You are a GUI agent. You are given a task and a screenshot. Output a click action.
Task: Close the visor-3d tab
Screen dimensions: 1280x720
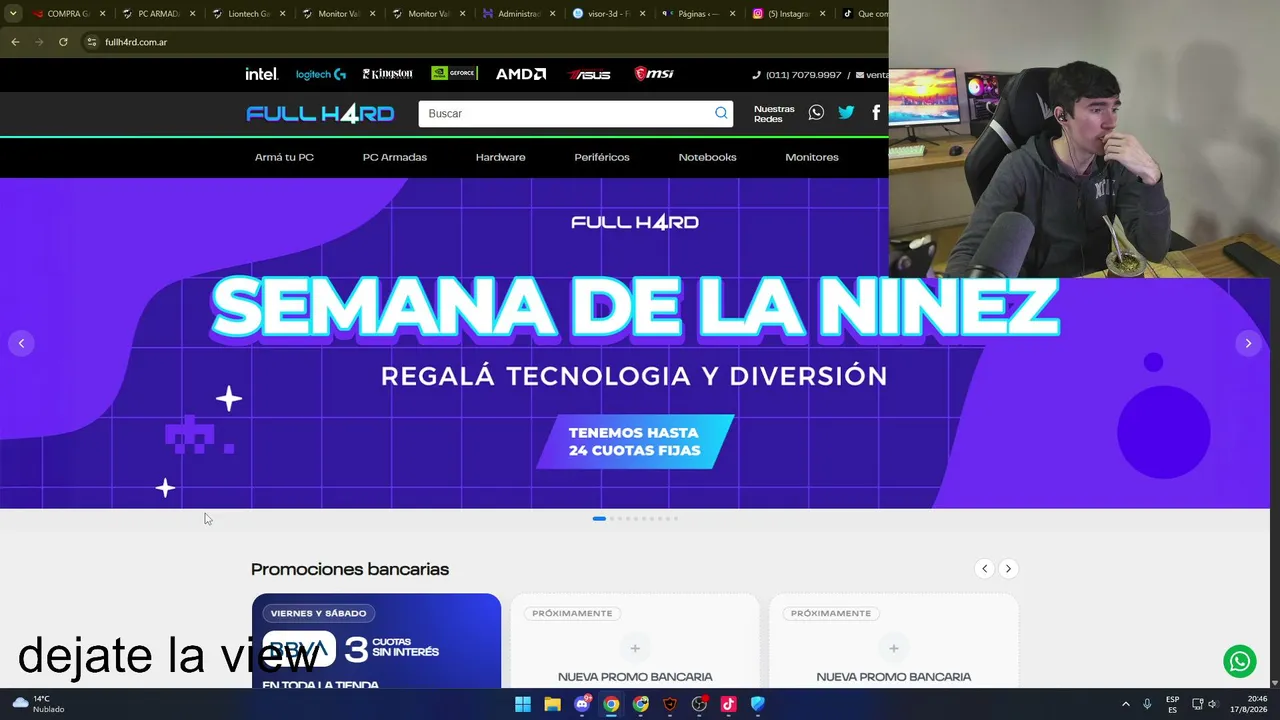642,14
